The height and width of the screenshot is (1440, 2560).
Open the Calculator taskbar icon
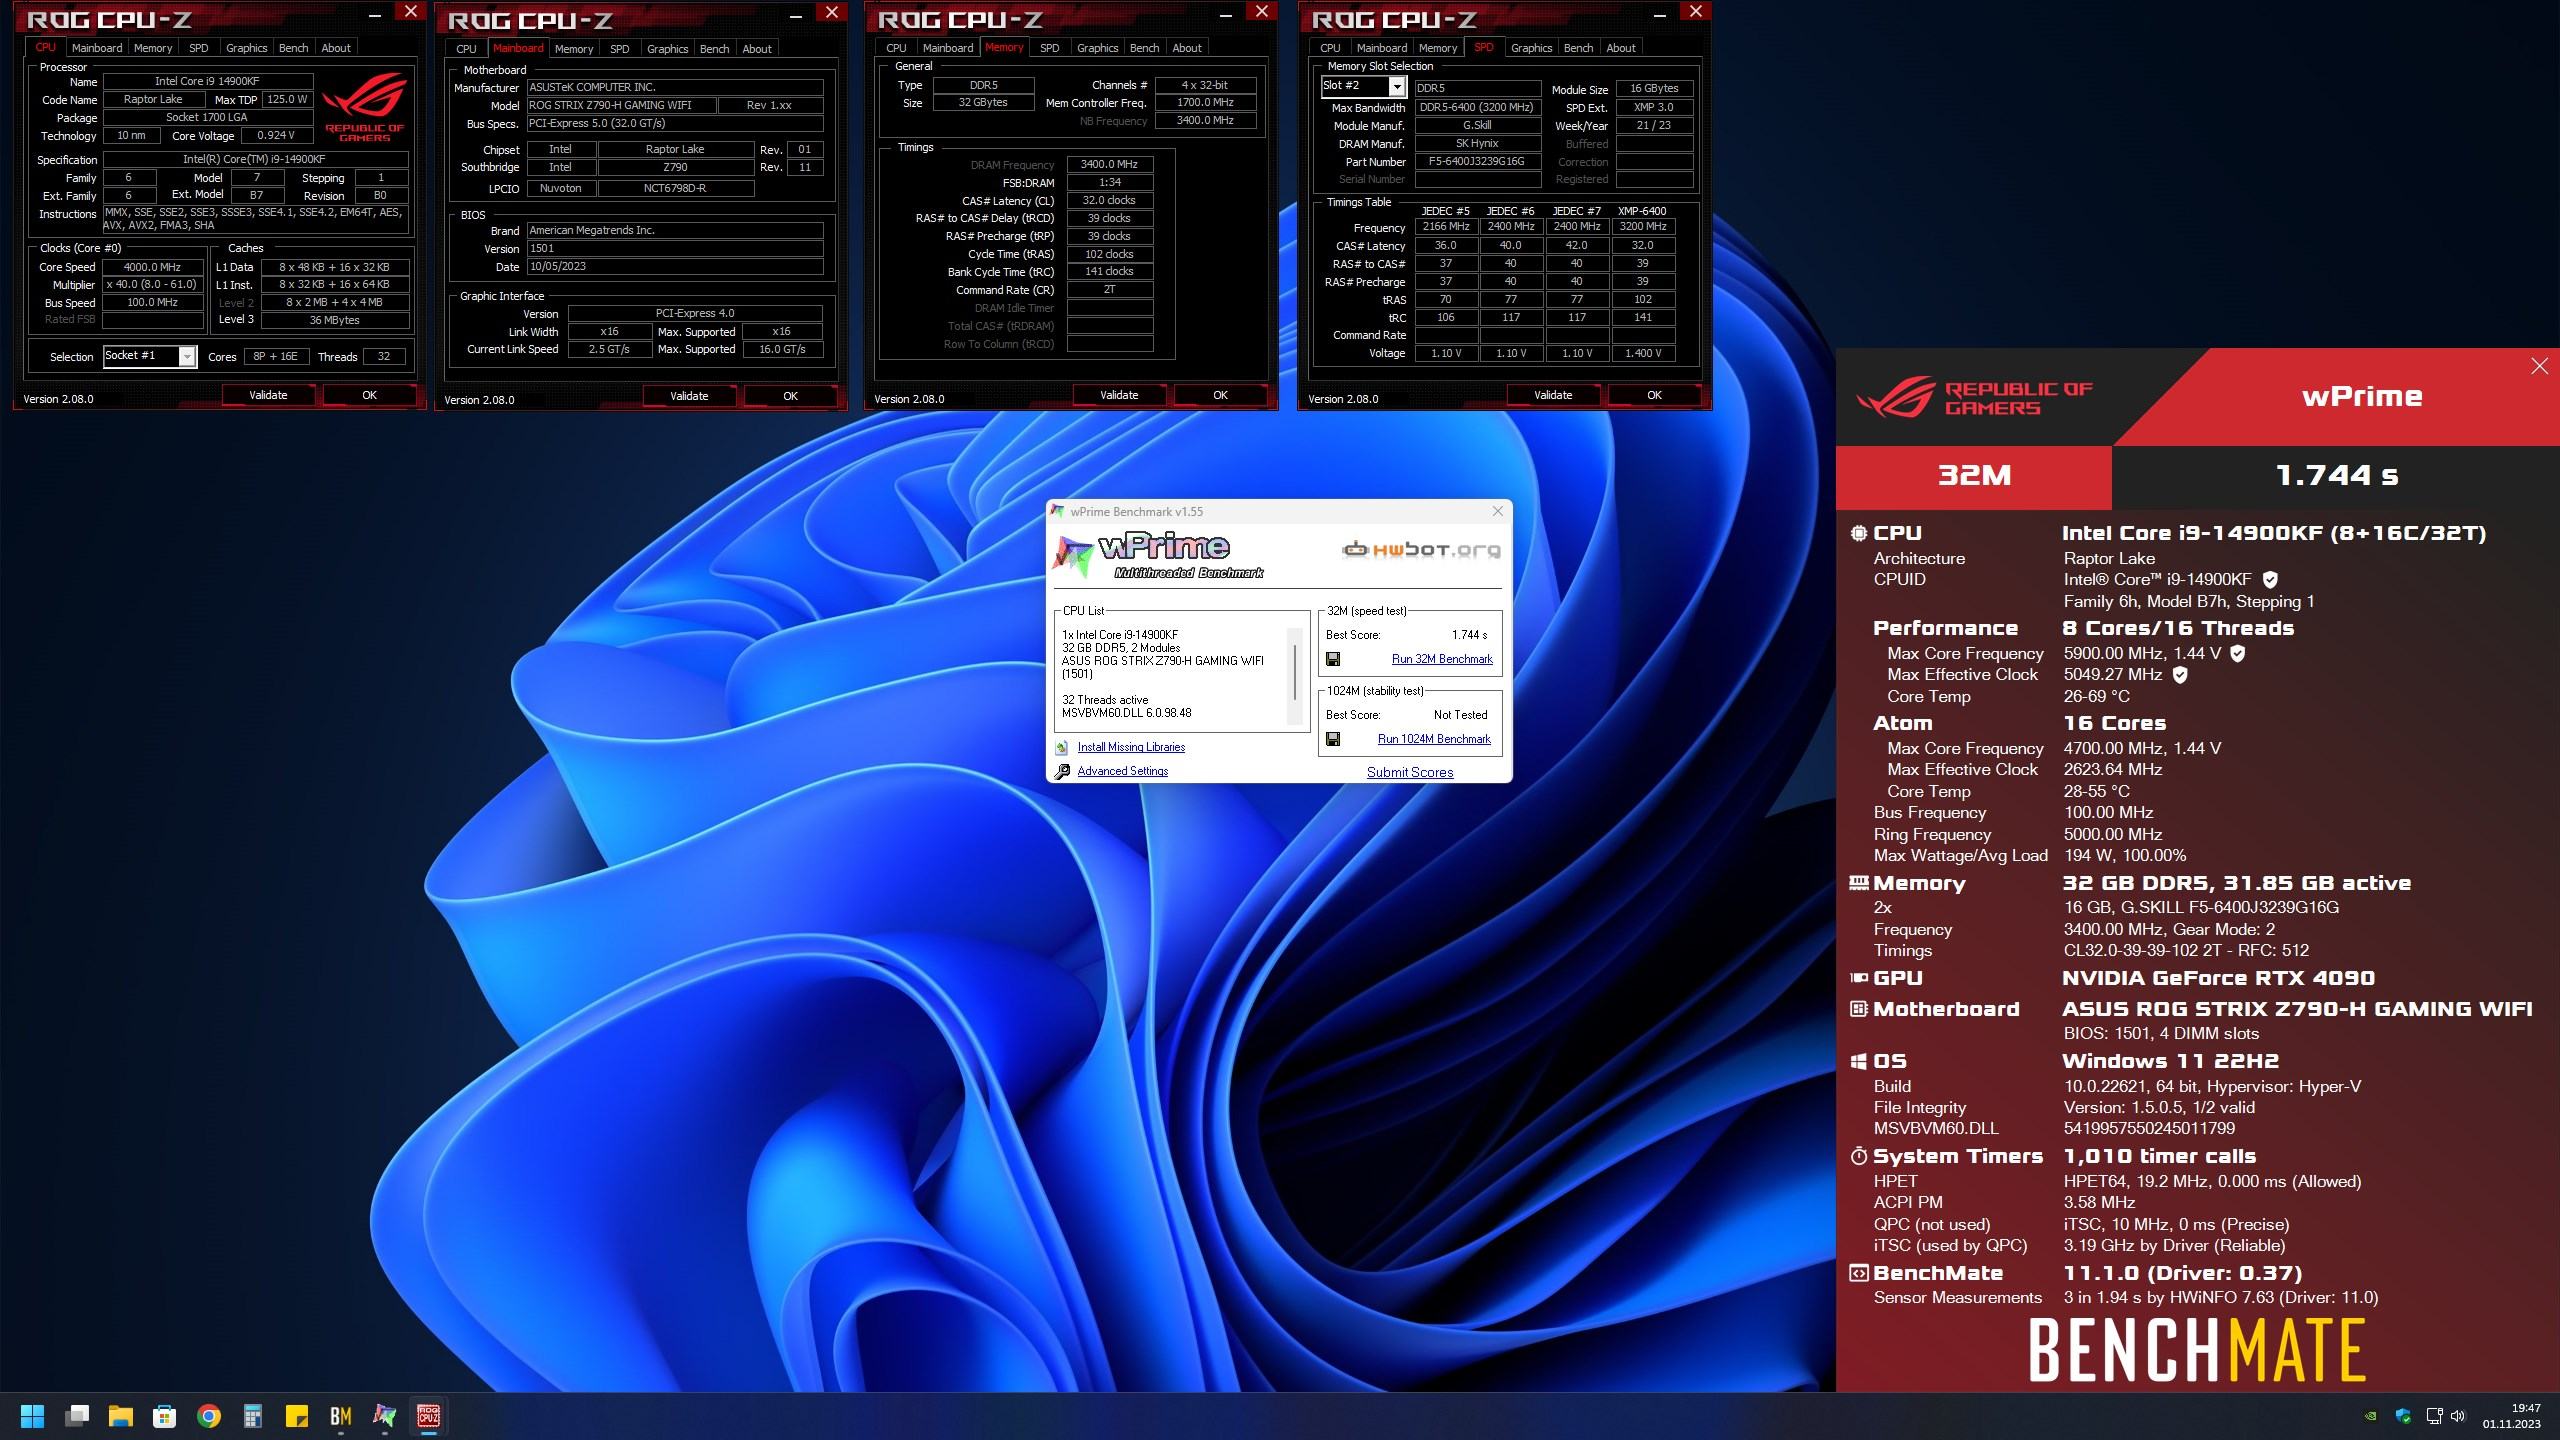252,1416
